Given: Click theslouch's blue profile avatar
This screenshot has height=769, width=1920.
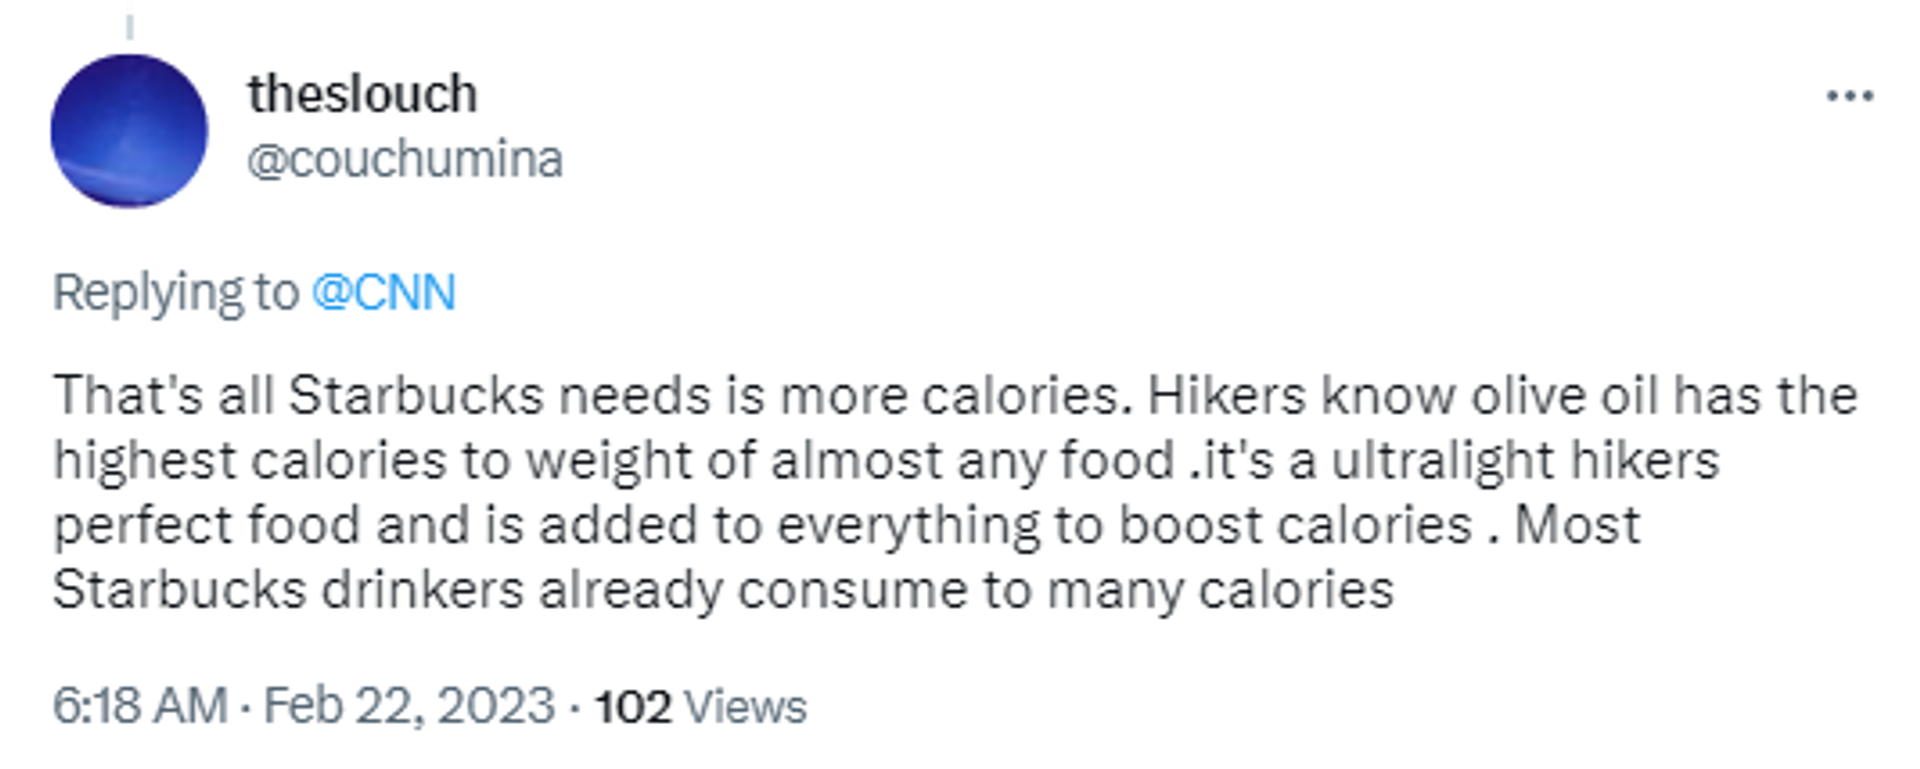Looking at the screenshot, I should pyautogui.click(x=129, y=131).
